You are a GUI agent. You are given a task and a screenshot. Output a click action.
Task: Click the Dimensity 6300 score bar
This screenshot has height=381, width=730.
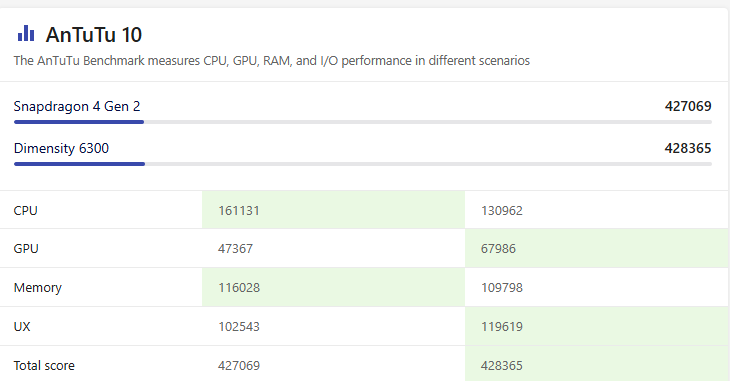click(363, 164)
